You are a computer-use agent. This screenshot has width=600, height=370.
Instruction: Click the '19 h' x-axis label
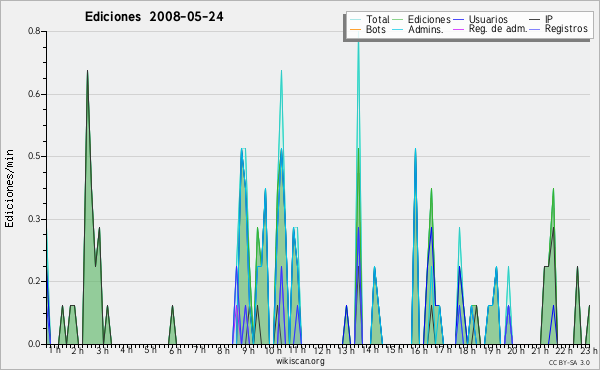[492, 350]
